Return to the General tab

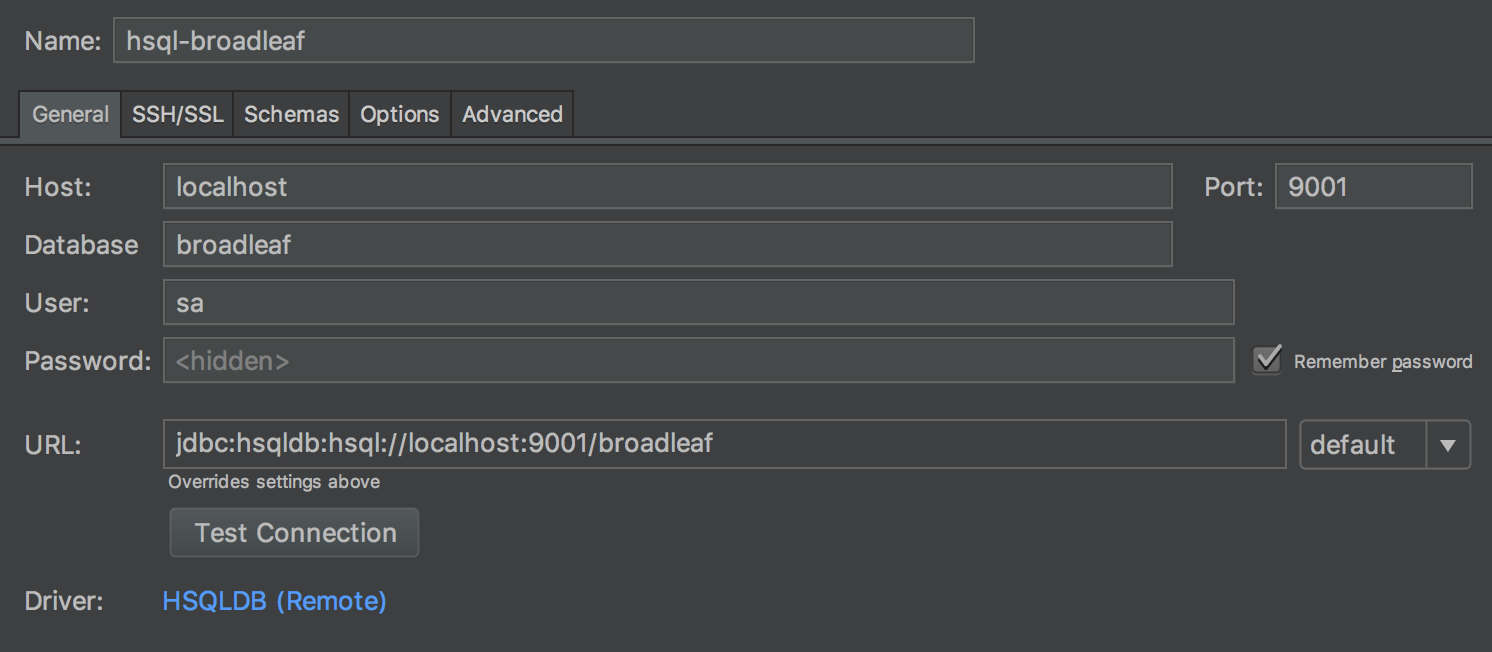(69, 113)
